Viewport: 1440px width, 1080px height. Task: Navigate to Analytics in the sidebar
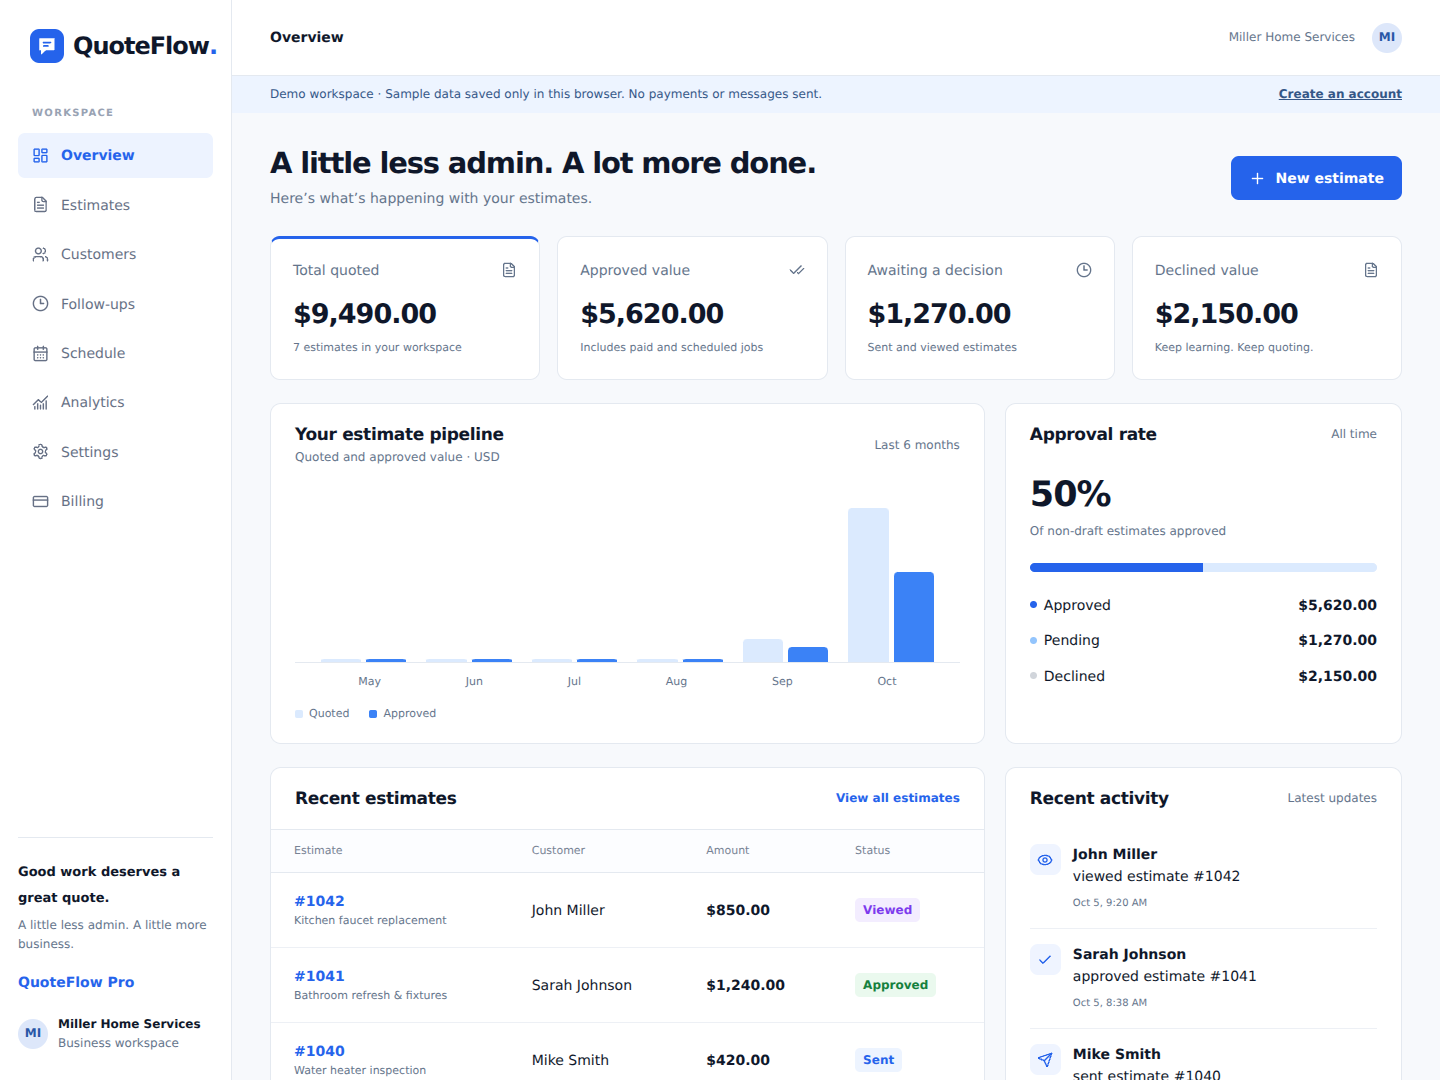click(x=115, y=402)
